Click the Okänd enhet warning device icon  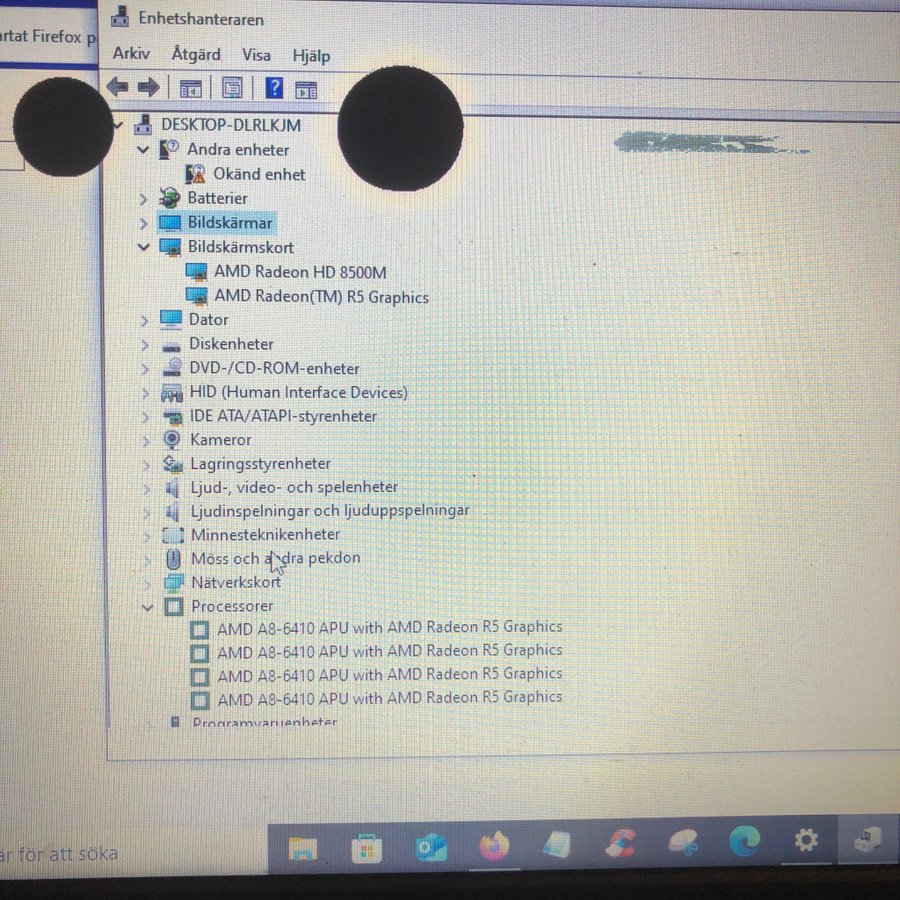click(x=196, y=174)
